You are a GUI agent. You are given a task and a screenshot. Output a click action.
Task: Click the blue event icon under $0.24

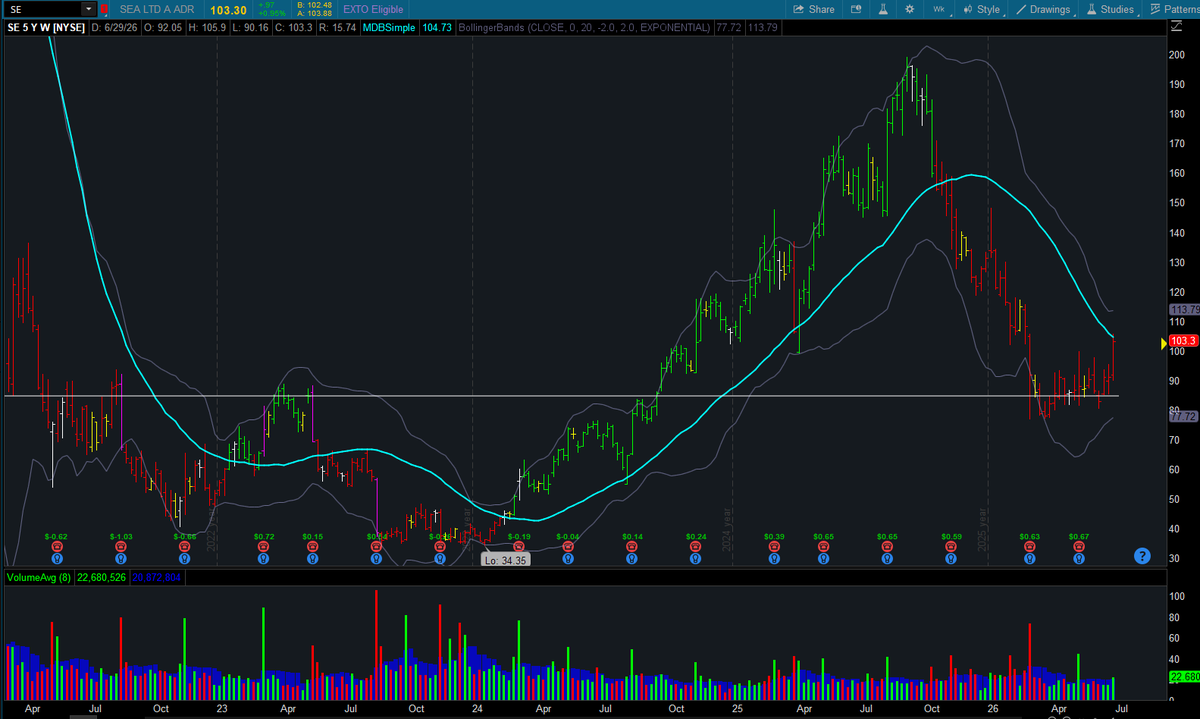point(696,559)
